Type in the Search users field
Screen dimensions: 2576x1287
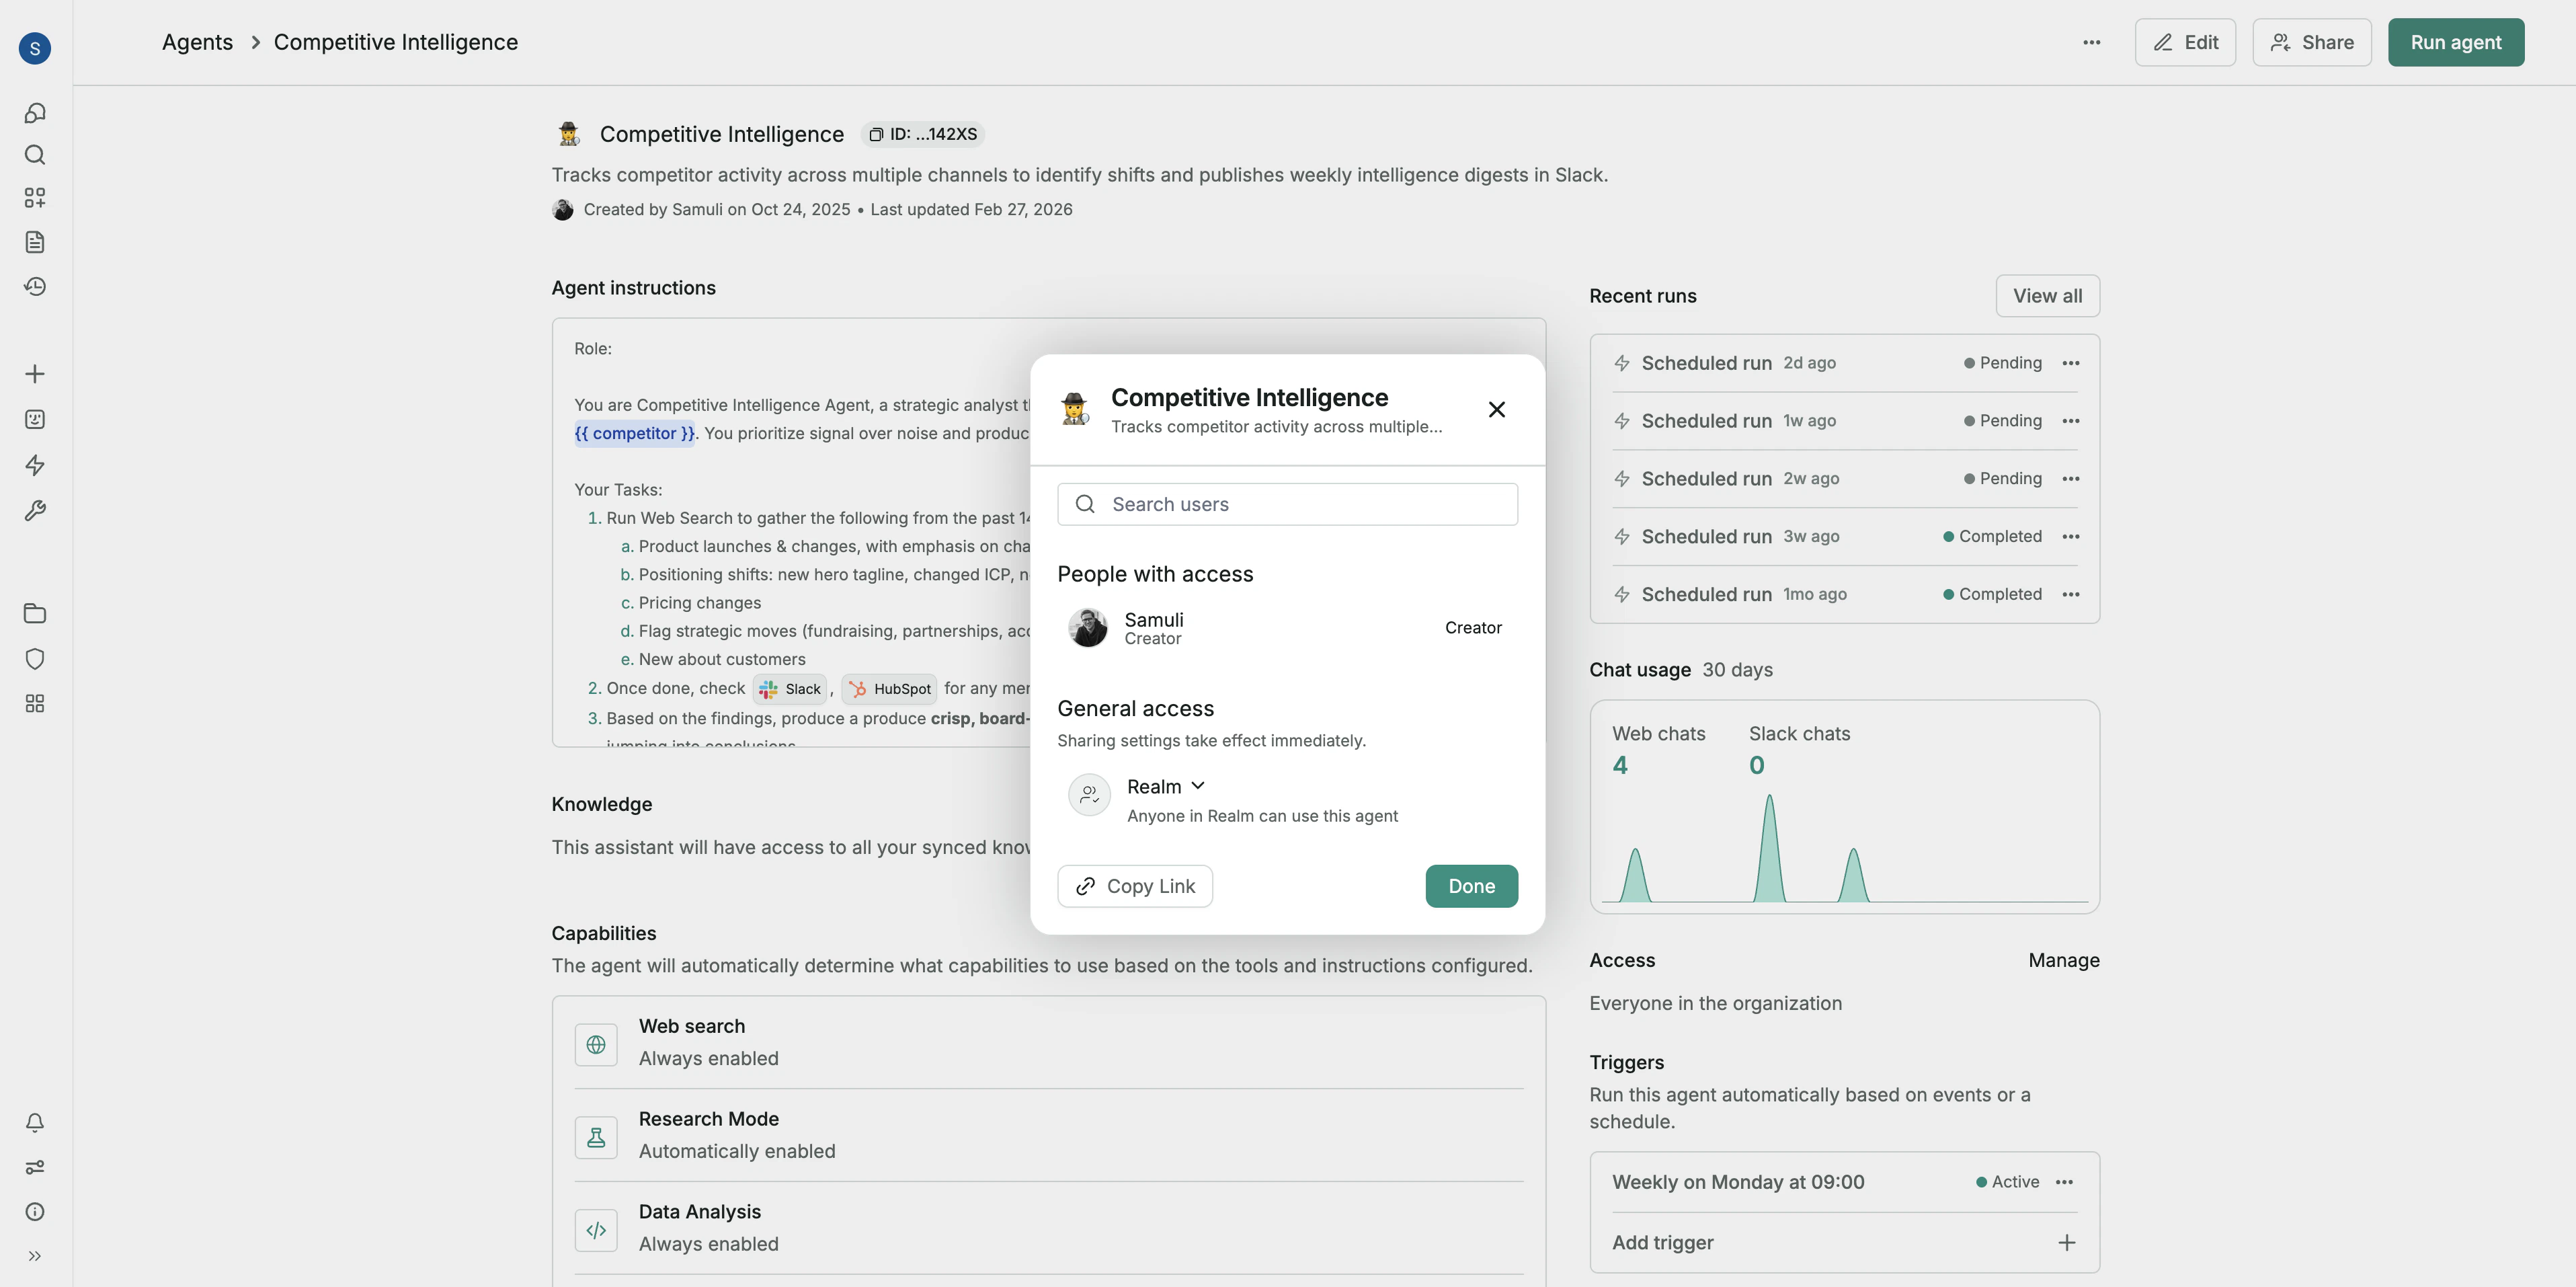(1287, 504)
